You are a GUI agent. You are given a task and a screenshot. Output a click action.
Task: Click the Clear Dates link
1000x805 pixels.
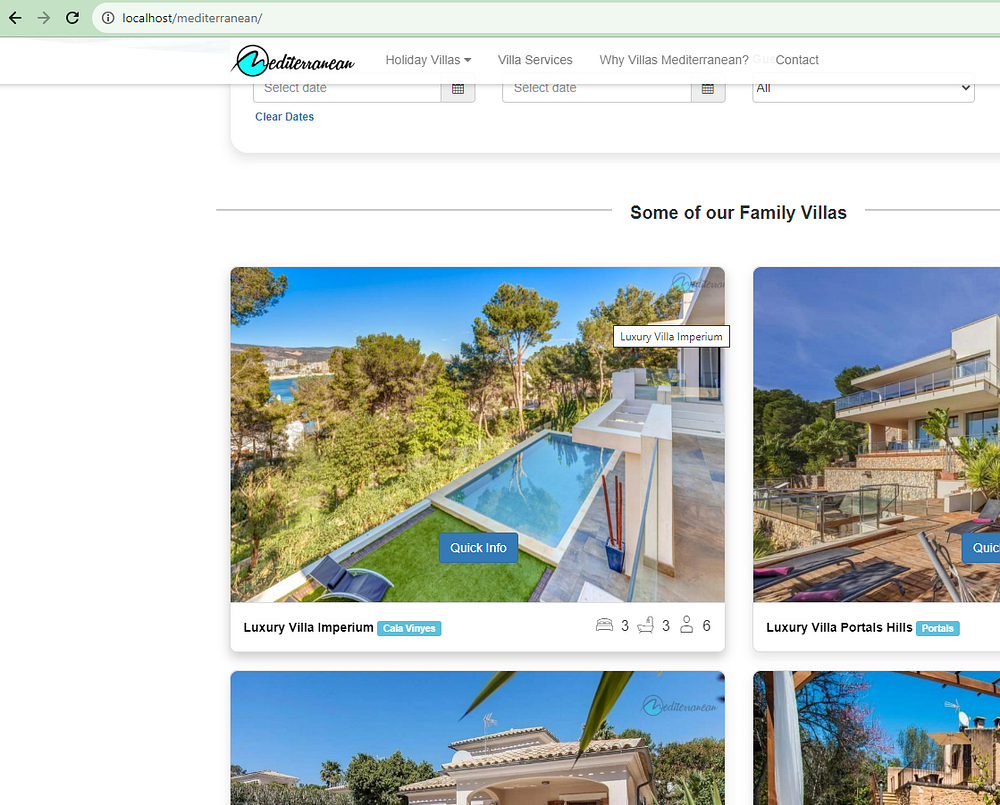284,117
